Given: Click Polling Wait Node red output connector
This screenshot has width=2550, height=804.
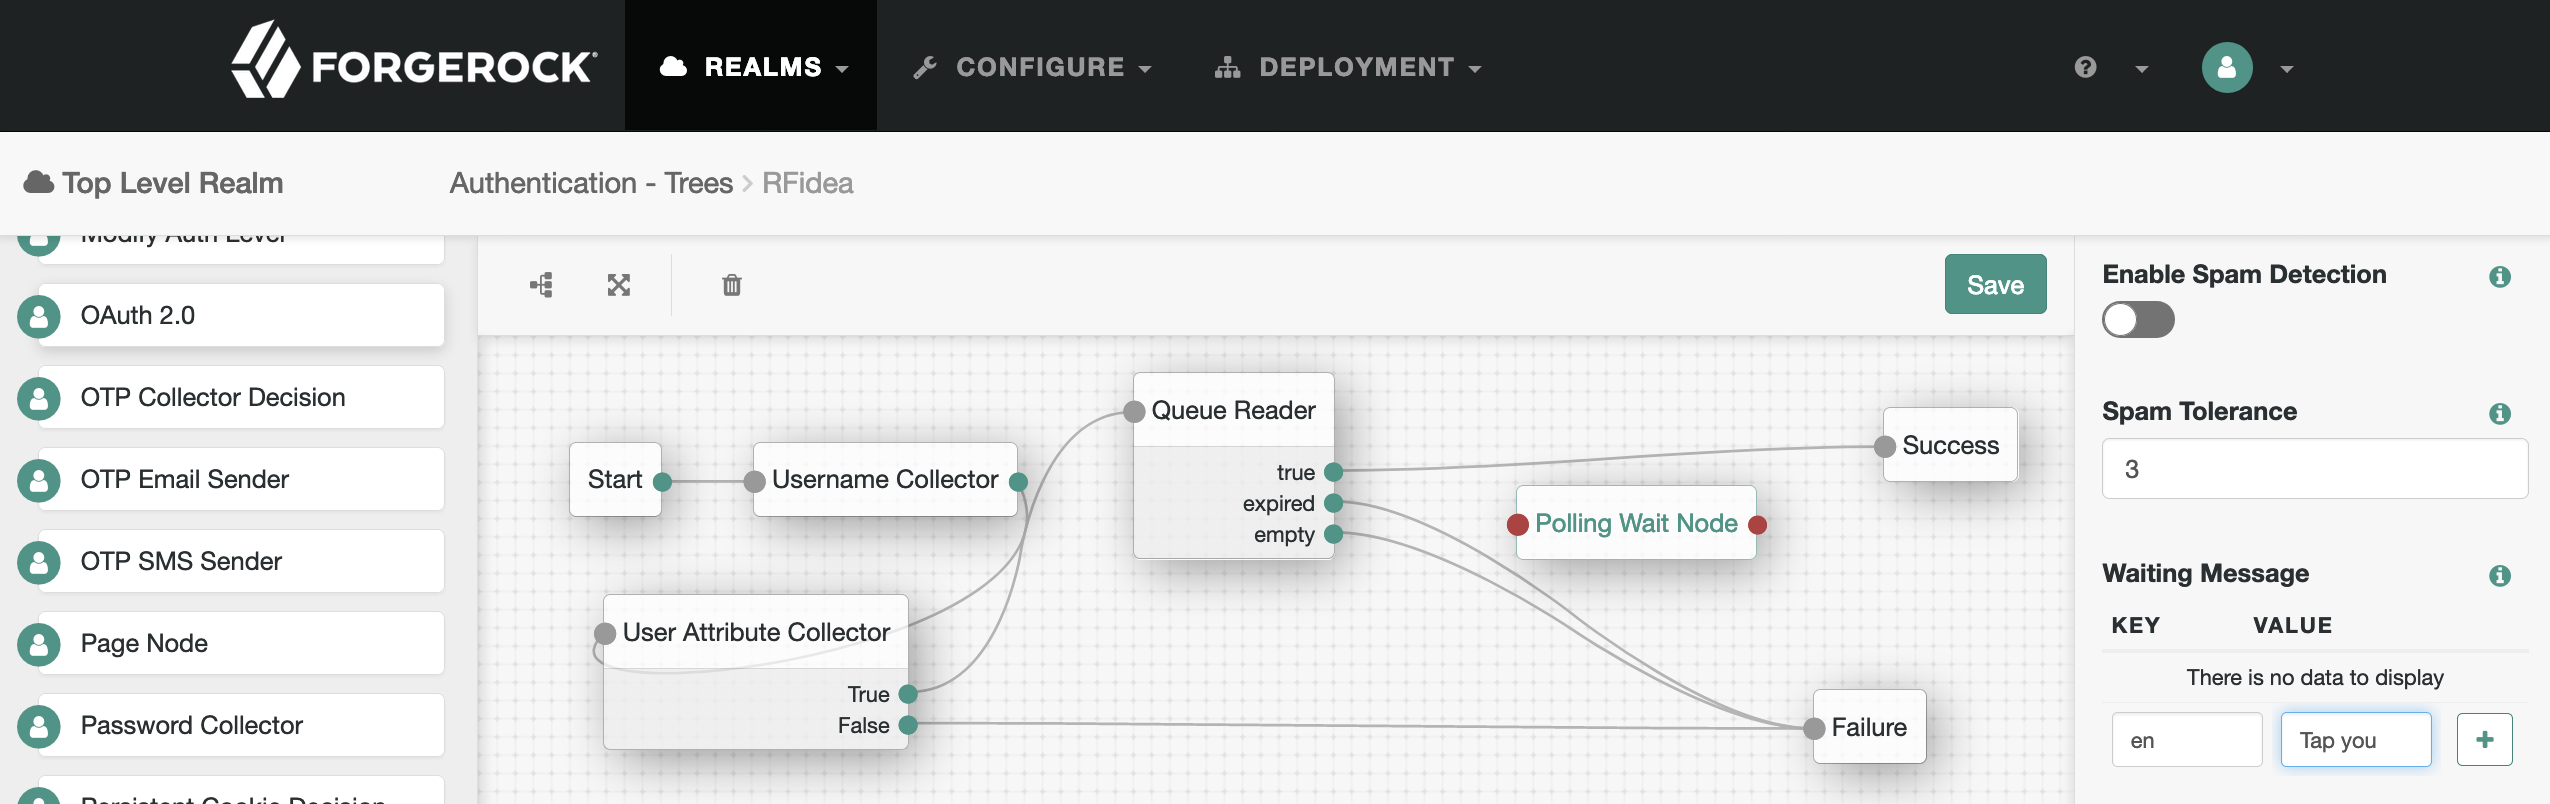Looking at the screenshot, I should pos(1757,524).
